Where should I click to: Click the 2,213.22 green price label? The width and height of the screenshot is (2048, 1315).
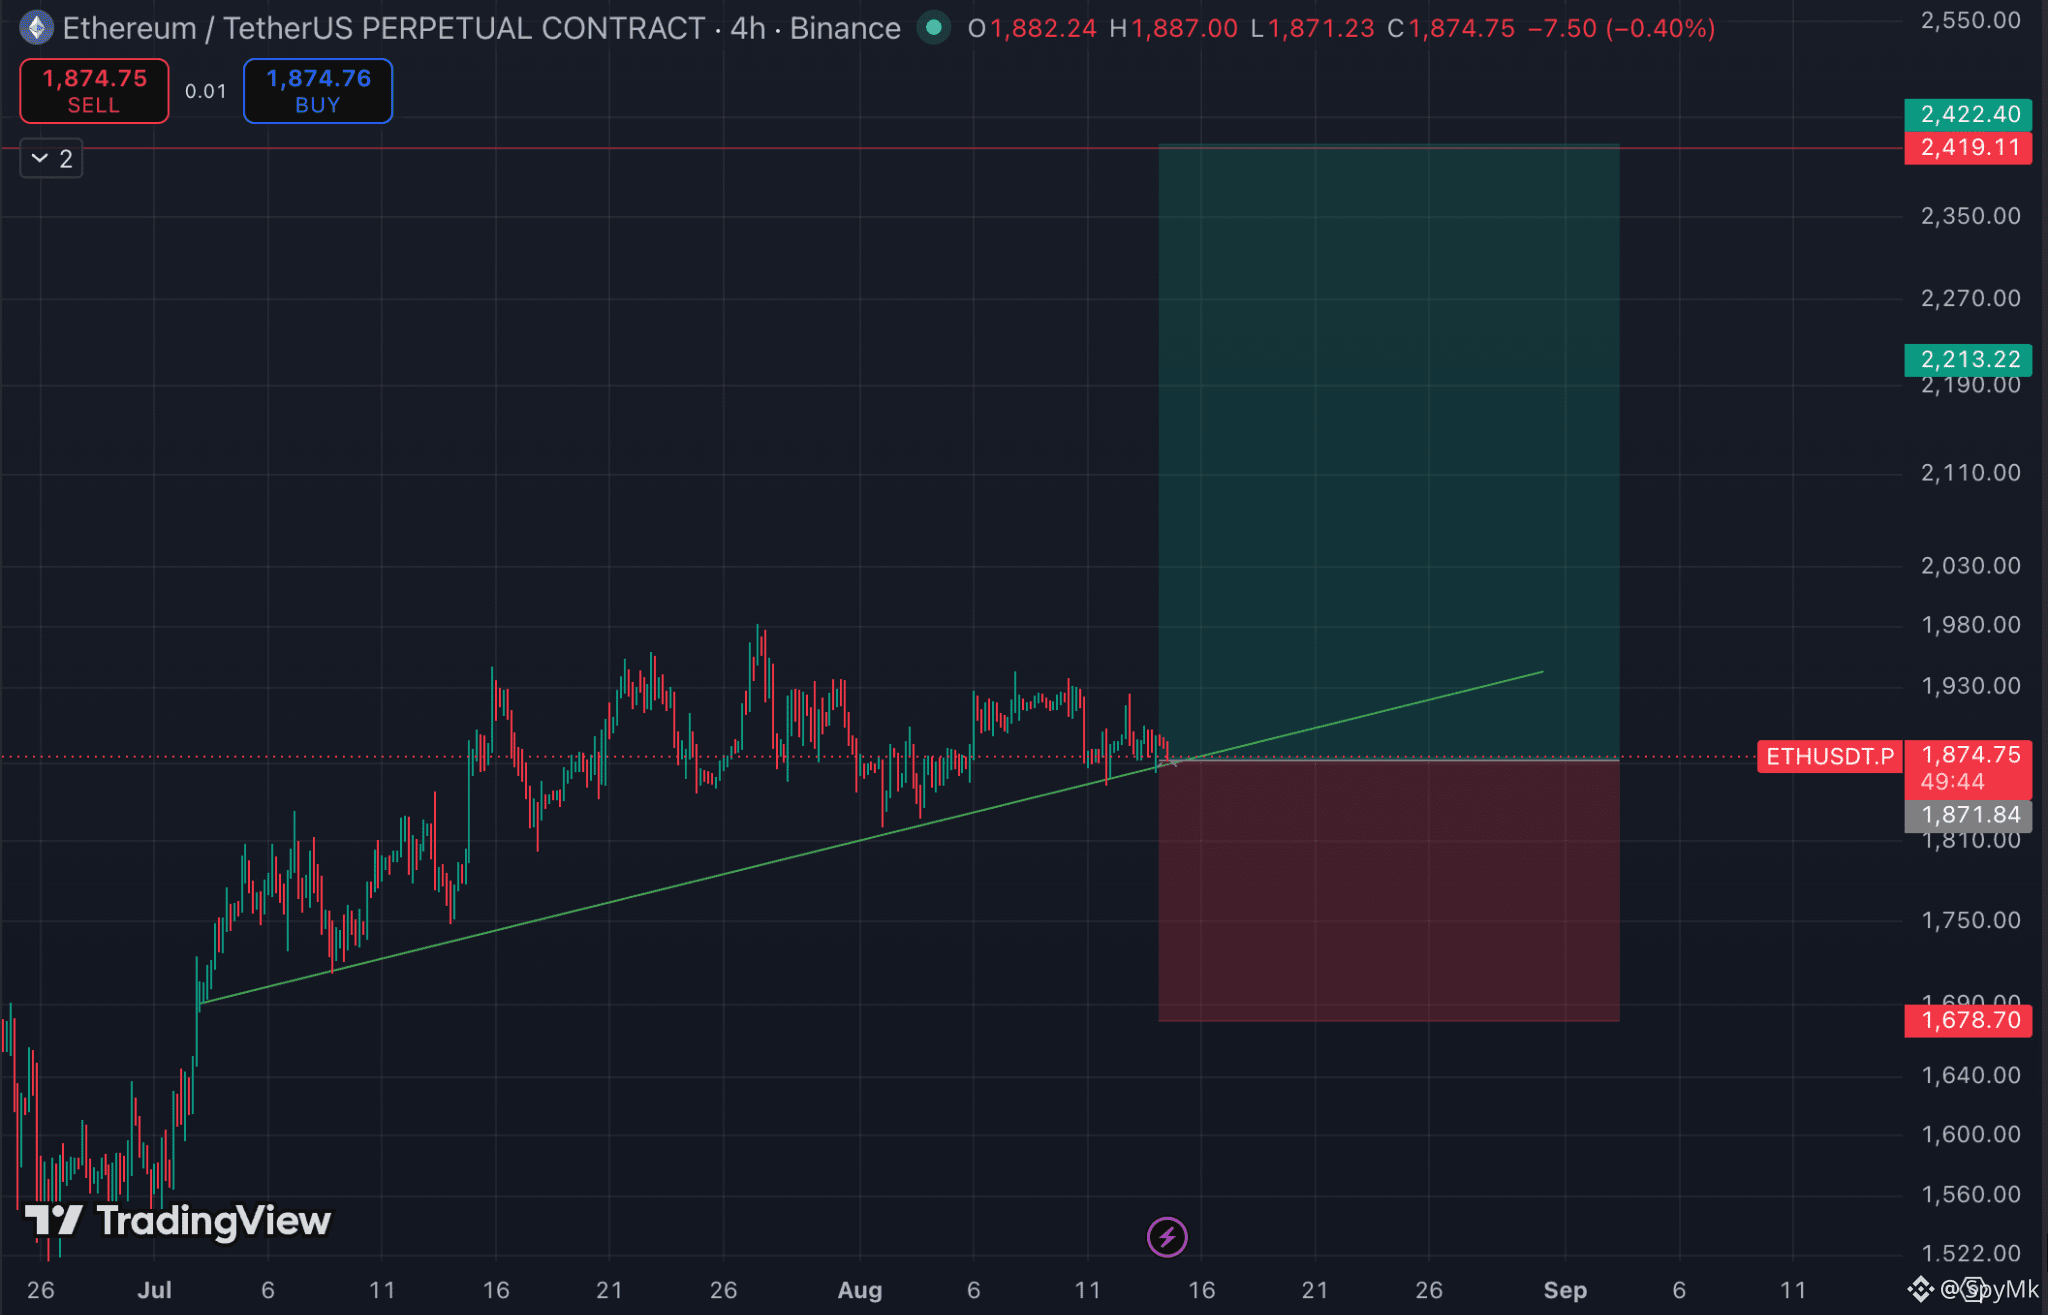pos(1968,359)
